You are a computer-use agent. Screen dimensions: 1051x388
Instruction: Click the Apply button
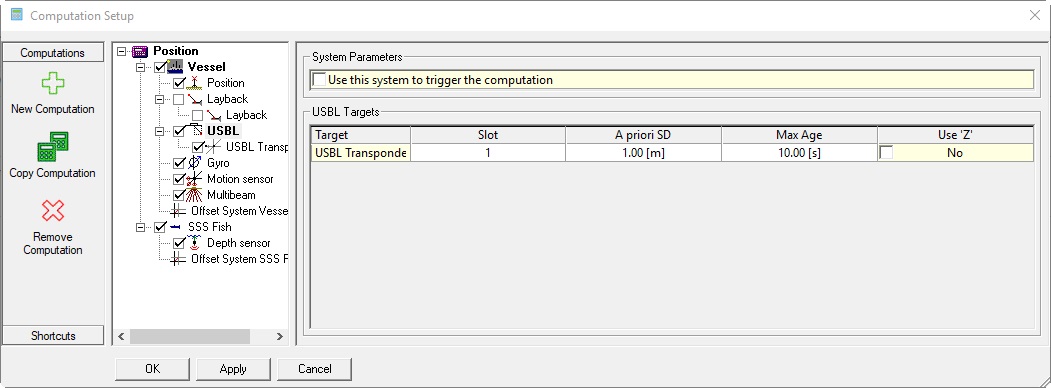click(233, 369)
